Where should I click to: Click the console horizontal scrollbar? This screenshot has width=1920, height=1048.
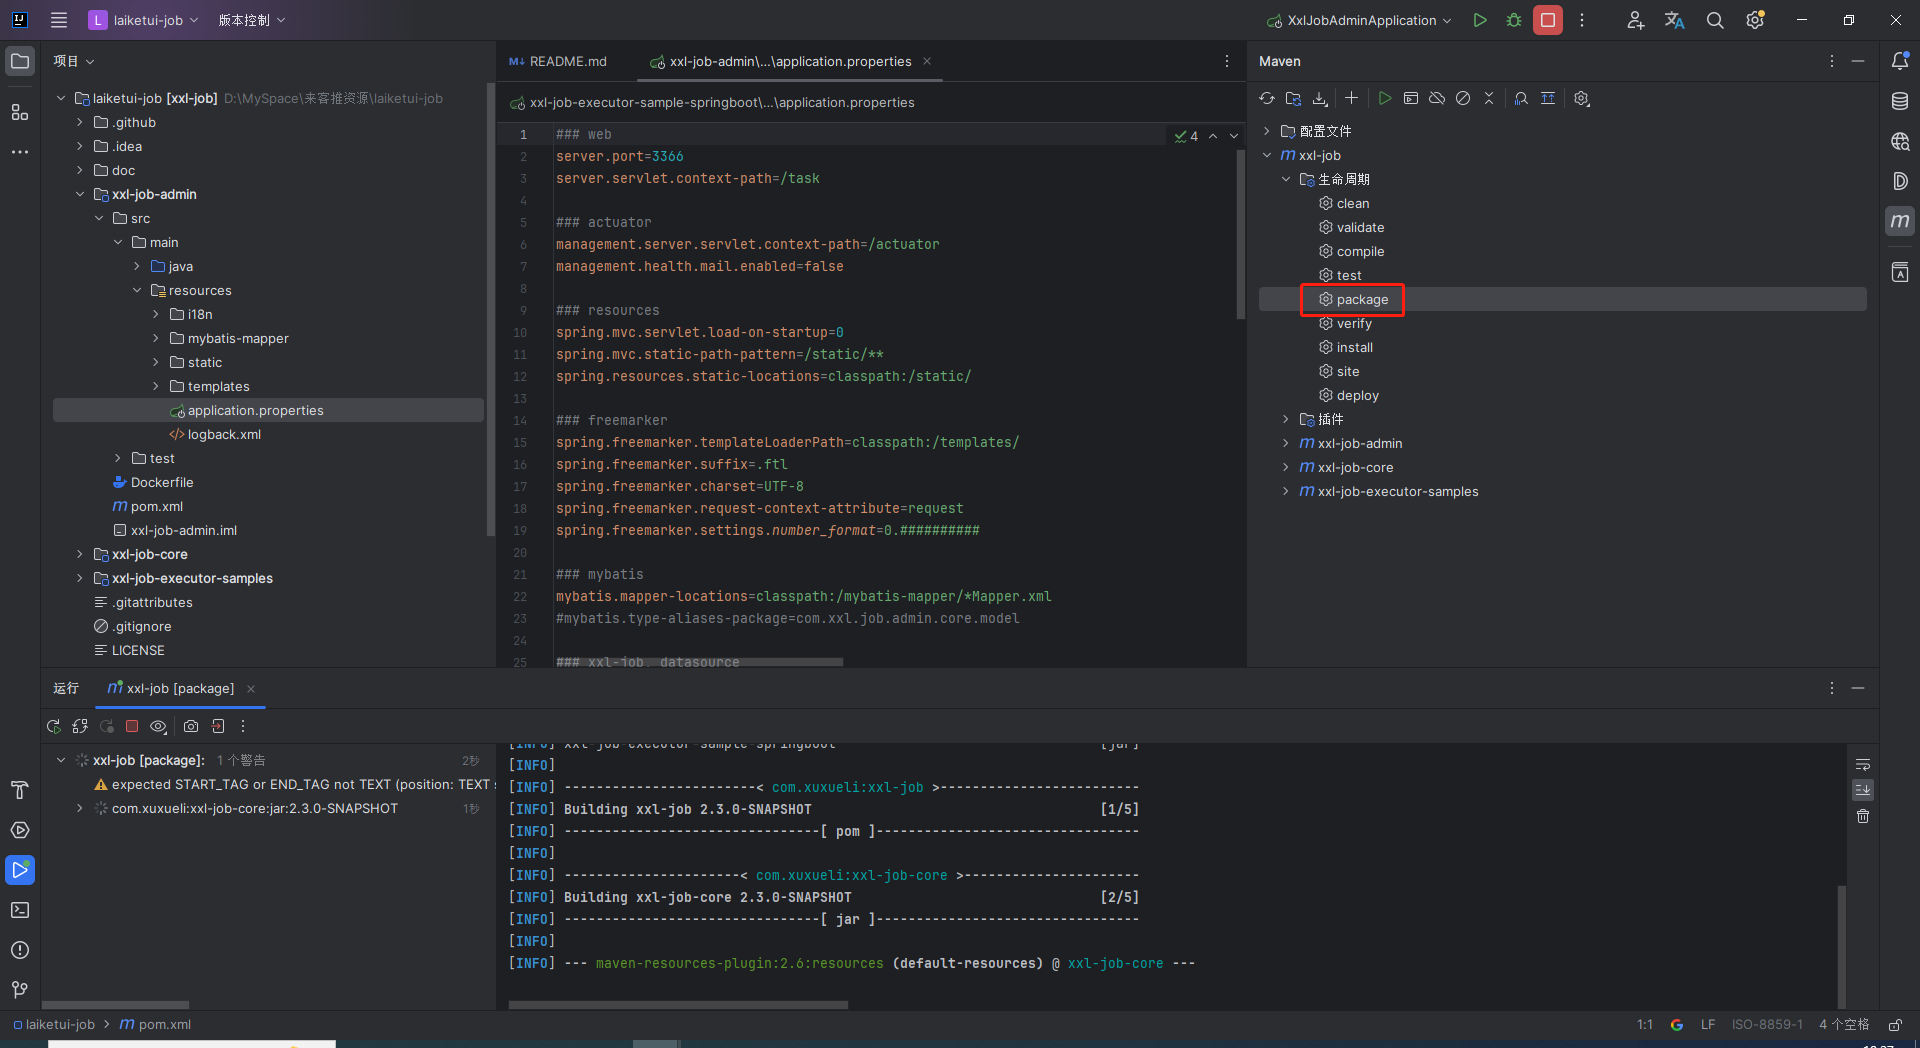pos(678,1004)
